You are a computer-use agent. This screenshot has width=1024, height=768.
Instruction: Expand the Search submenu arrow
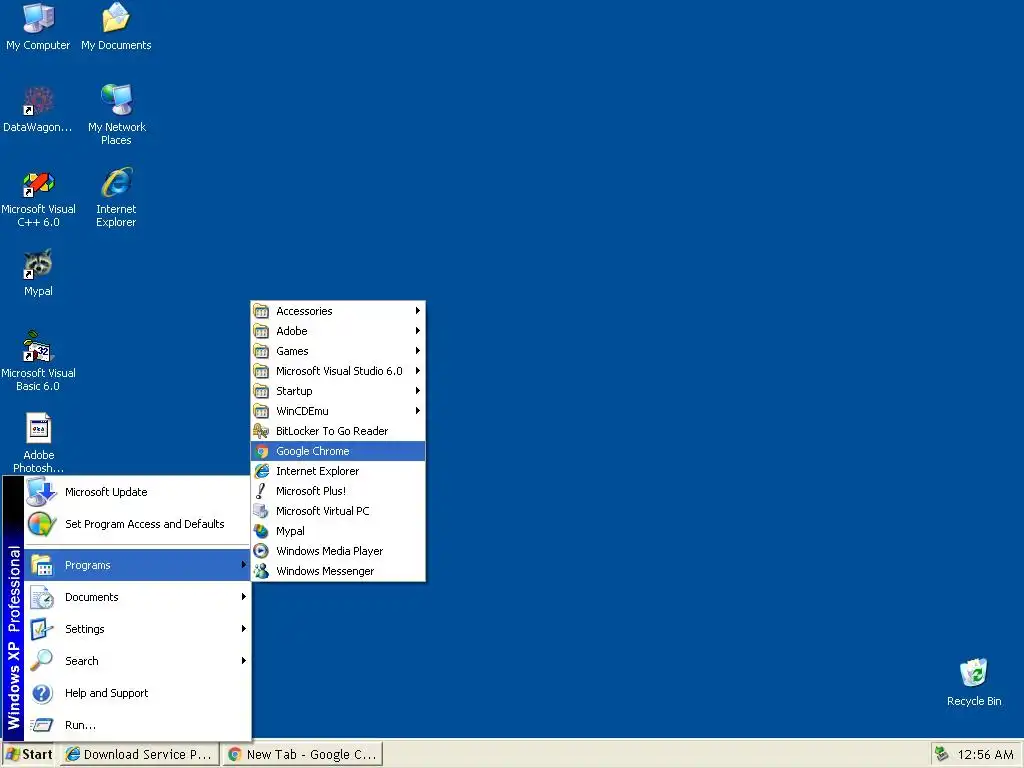(x=244, y=661)
